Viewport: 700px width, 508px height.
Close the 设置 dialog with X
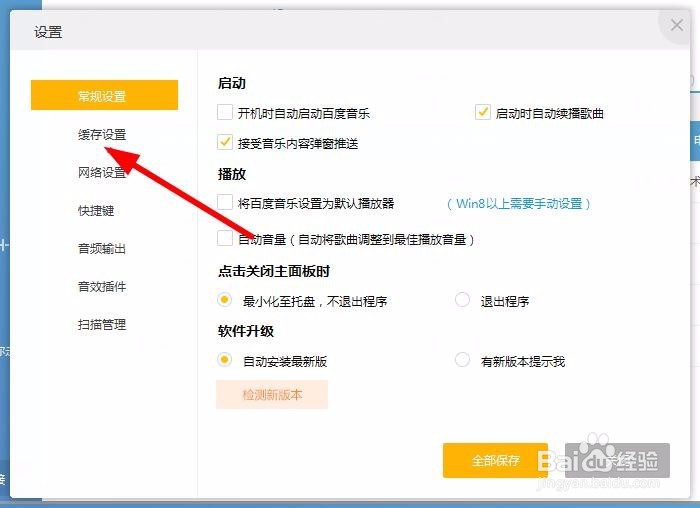coord(676,25)
